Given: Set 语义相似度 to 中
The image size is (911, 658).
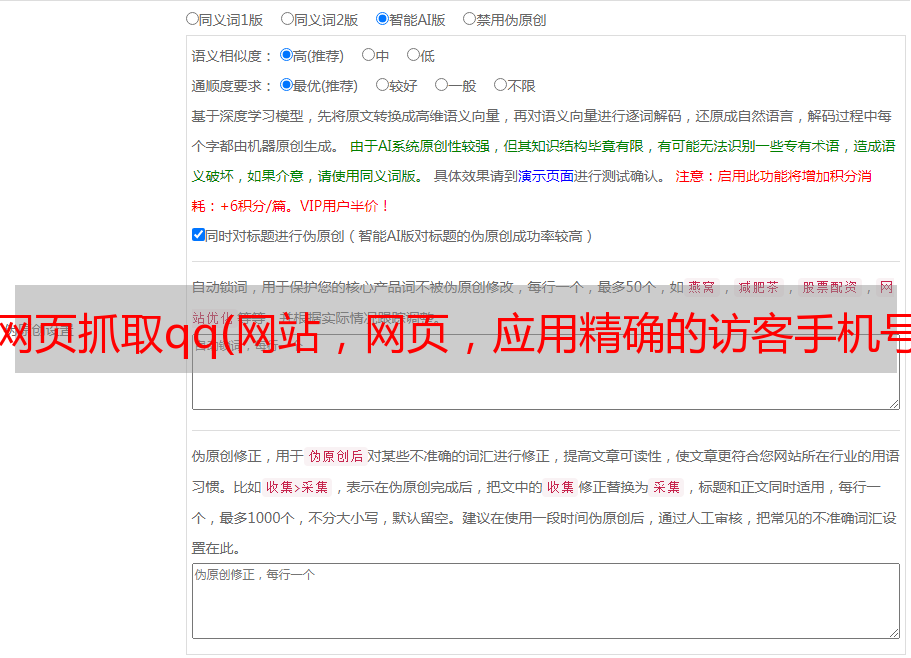Looking at the screenshot, I should pyautogui.click(x=368, y=55).
